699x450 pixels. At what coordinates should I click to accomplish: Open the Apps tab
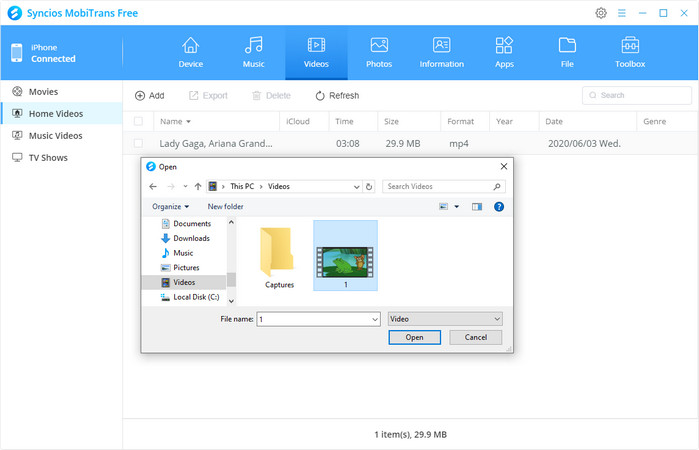tap(504, 53)
